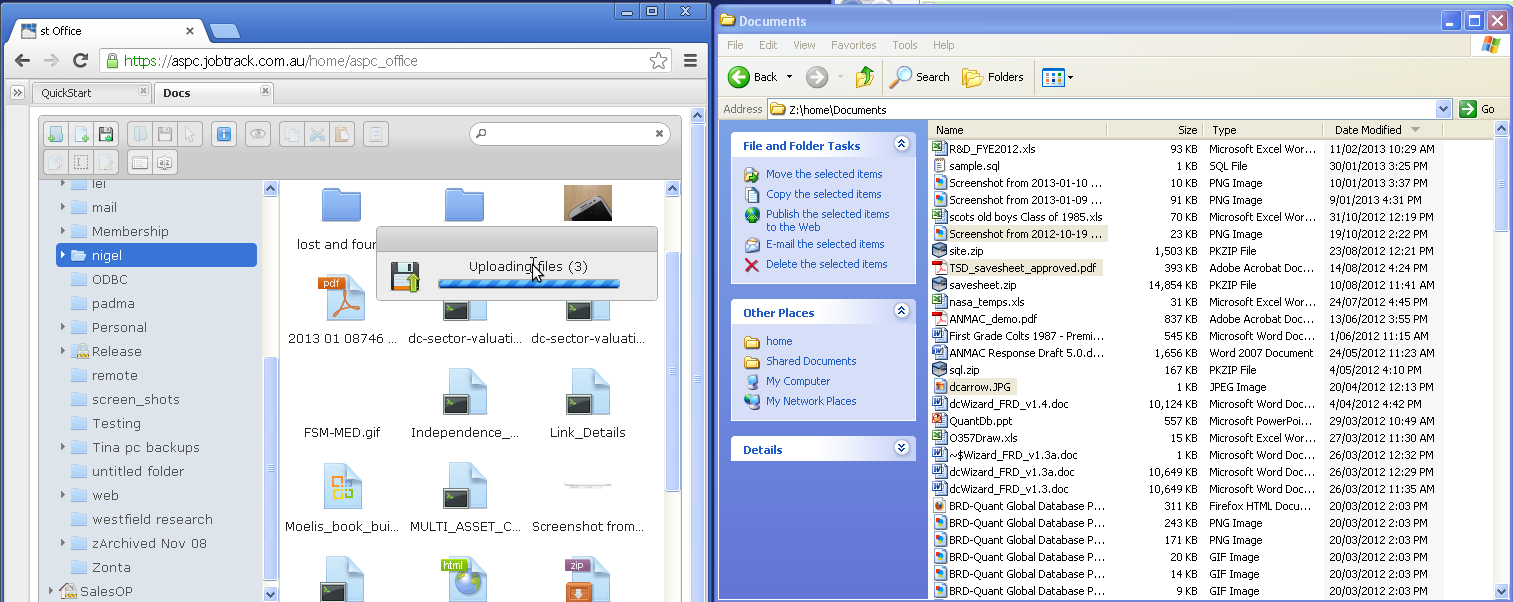Select the cut scissors icon
The height and width of the screenshot is (602, 1513).
pyautogui.click(x=316, y=134)
